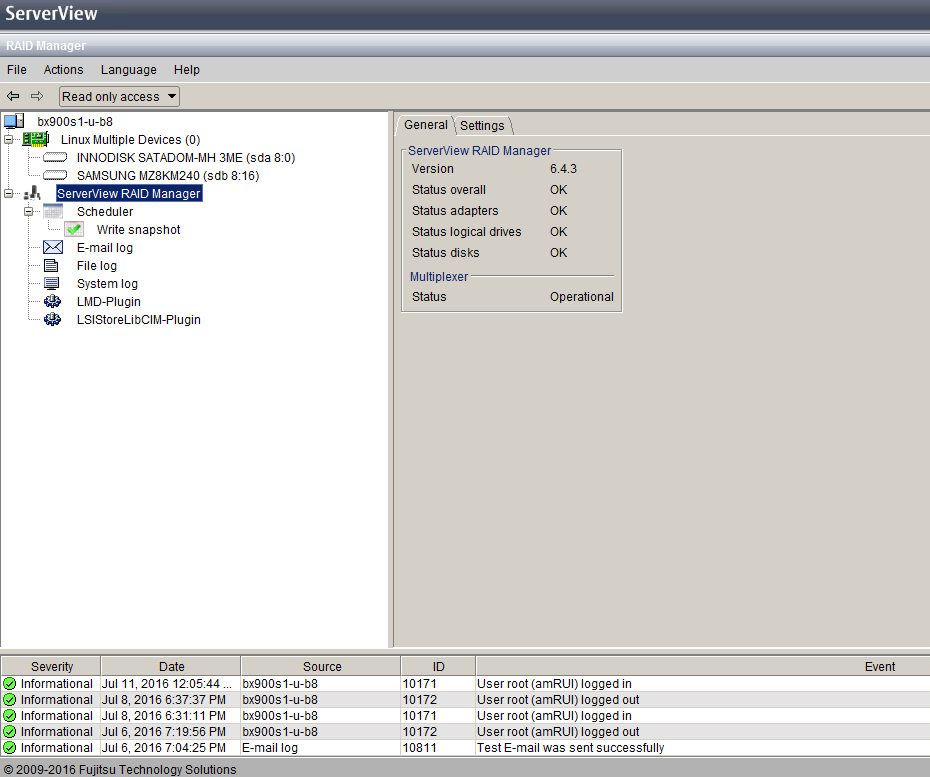Open the File menu
Image resolution: width=930 pixels, height=777 pixels.
click(x=17, y=69)
